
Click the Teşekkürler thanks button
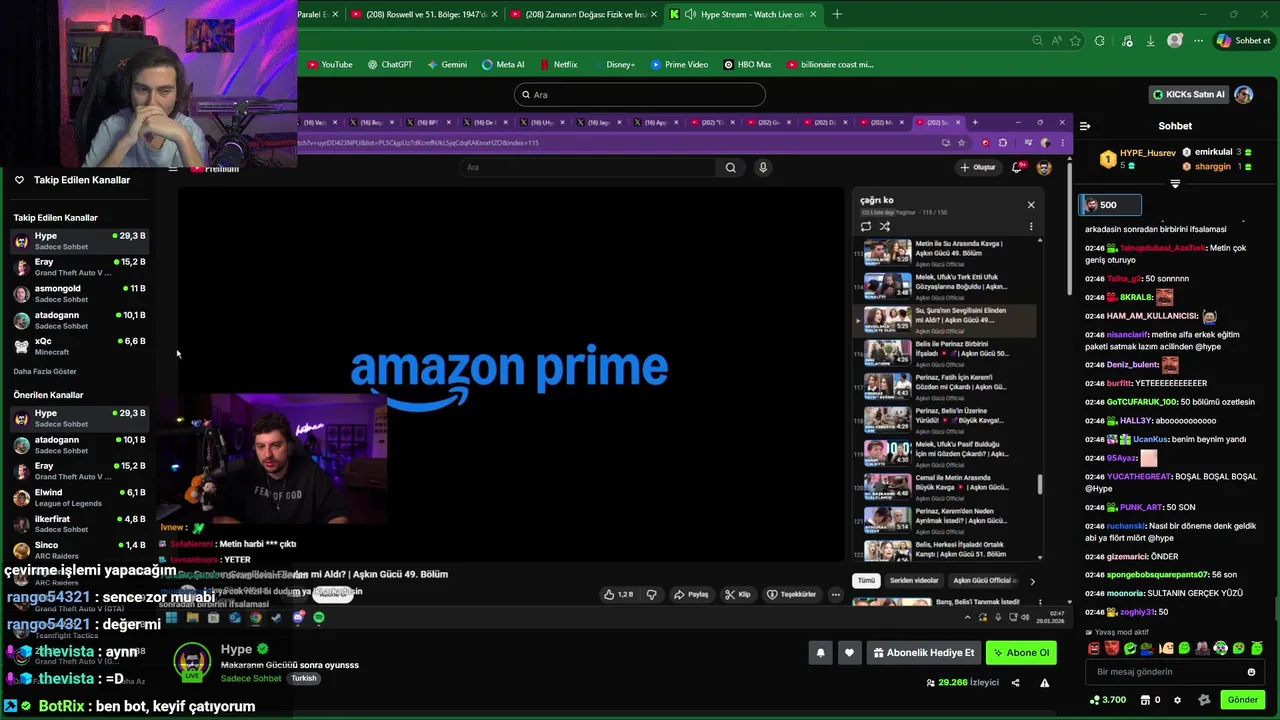point(792,594)
